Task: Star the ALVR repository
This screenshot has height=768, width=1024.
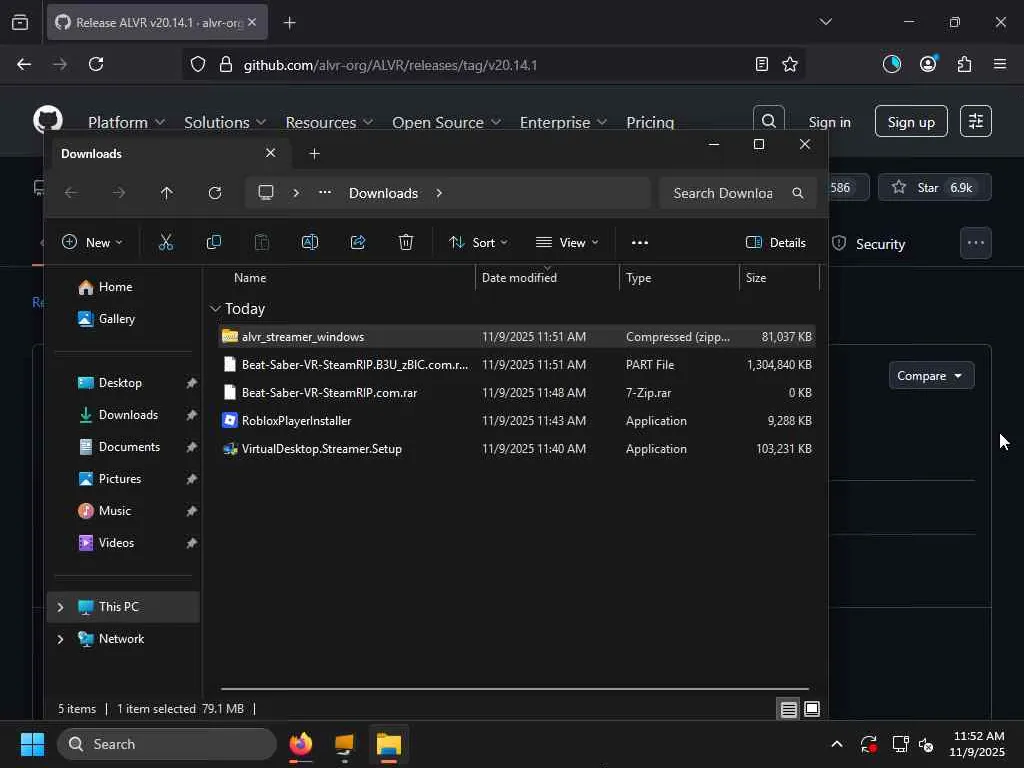Action: pyautogui.click(x=935, y=187)
